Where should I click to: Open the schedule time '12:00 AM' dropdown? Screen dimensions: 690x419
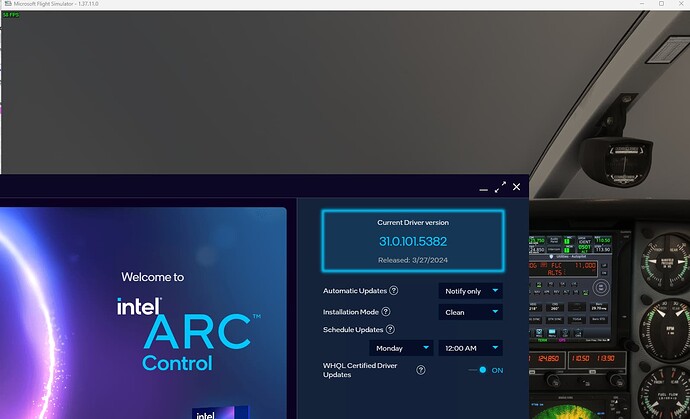[x=470, y=348]
